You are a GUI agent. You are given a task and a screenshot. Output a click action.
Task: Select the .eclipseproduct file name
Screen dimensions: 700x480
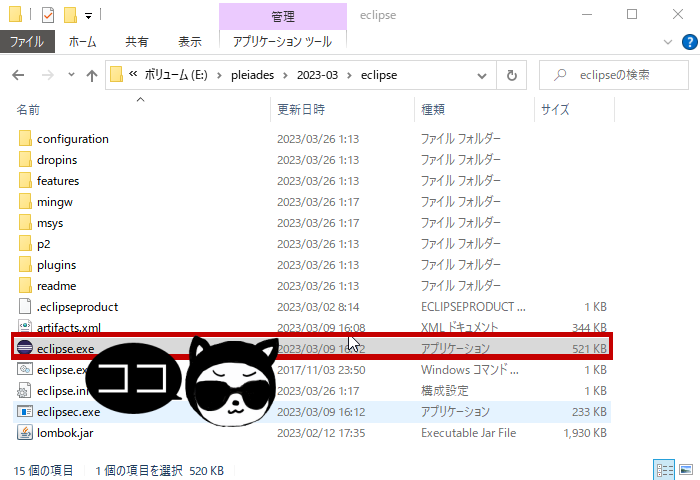pyautogui.click(x=77, y=307)
